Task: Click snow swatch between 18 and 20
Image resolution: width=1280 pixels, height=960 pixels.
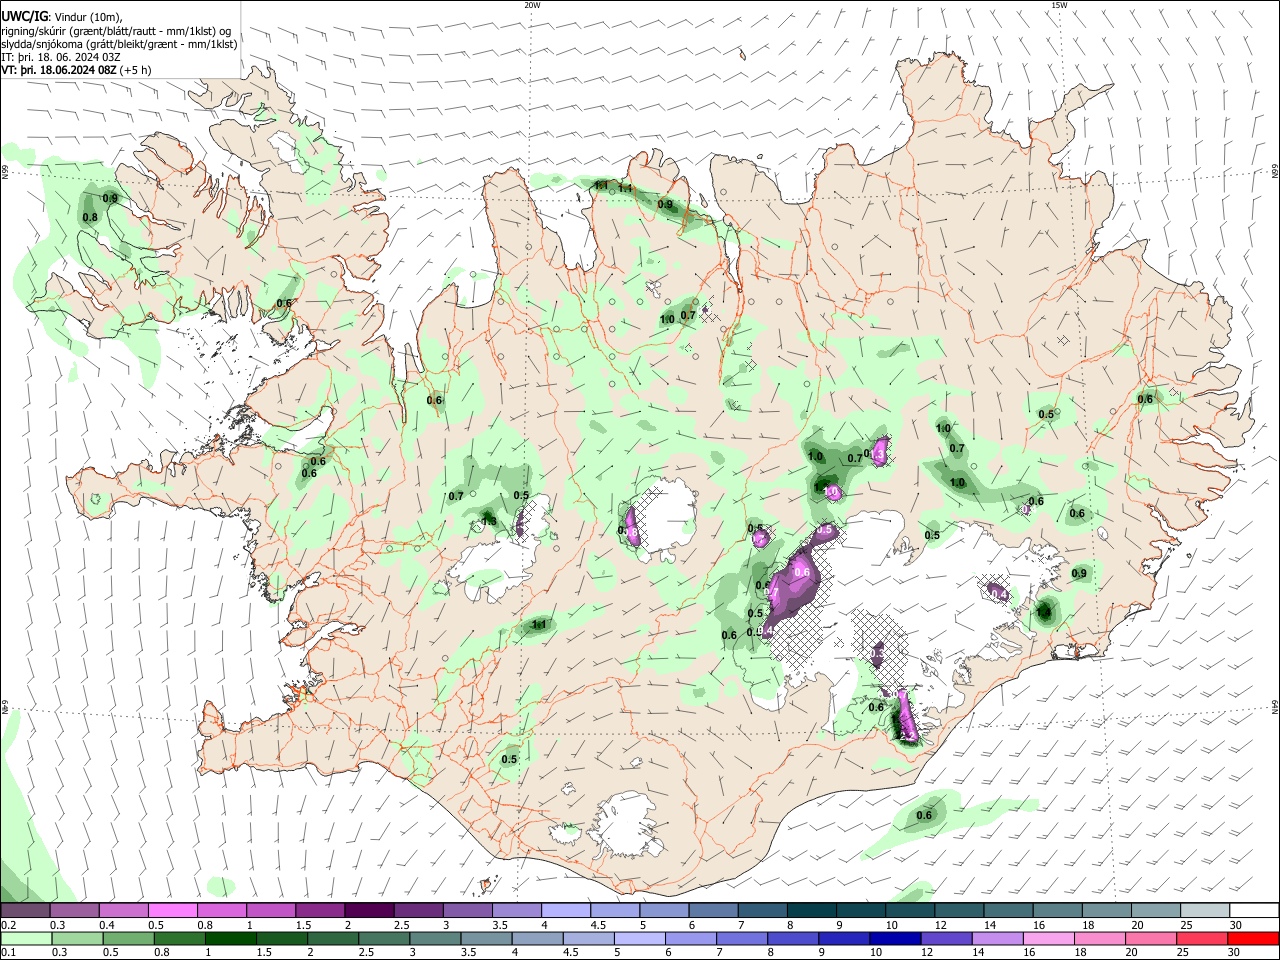Action: coord(1107,911)
